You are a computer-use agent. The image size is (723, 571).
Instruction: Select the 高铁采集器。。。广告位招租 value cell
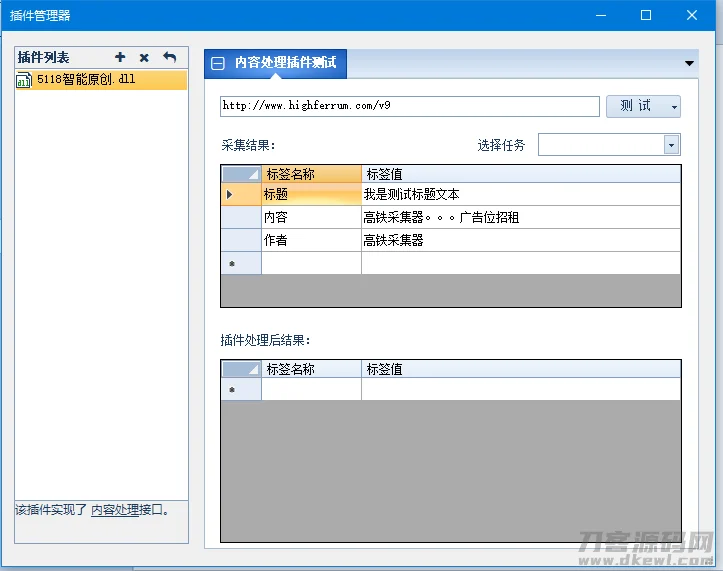520,217
